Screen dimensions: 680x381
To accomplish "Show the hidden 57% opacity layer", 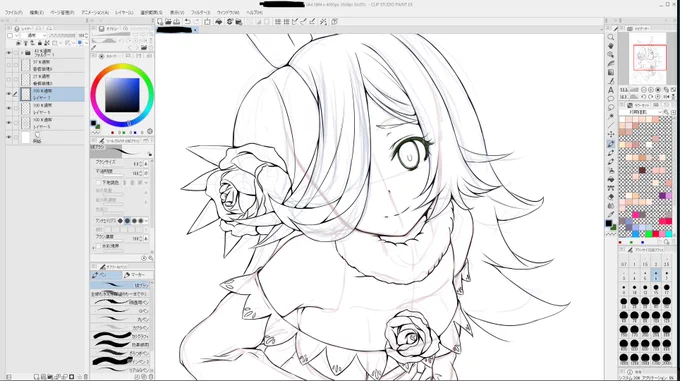I will (9, 65).
